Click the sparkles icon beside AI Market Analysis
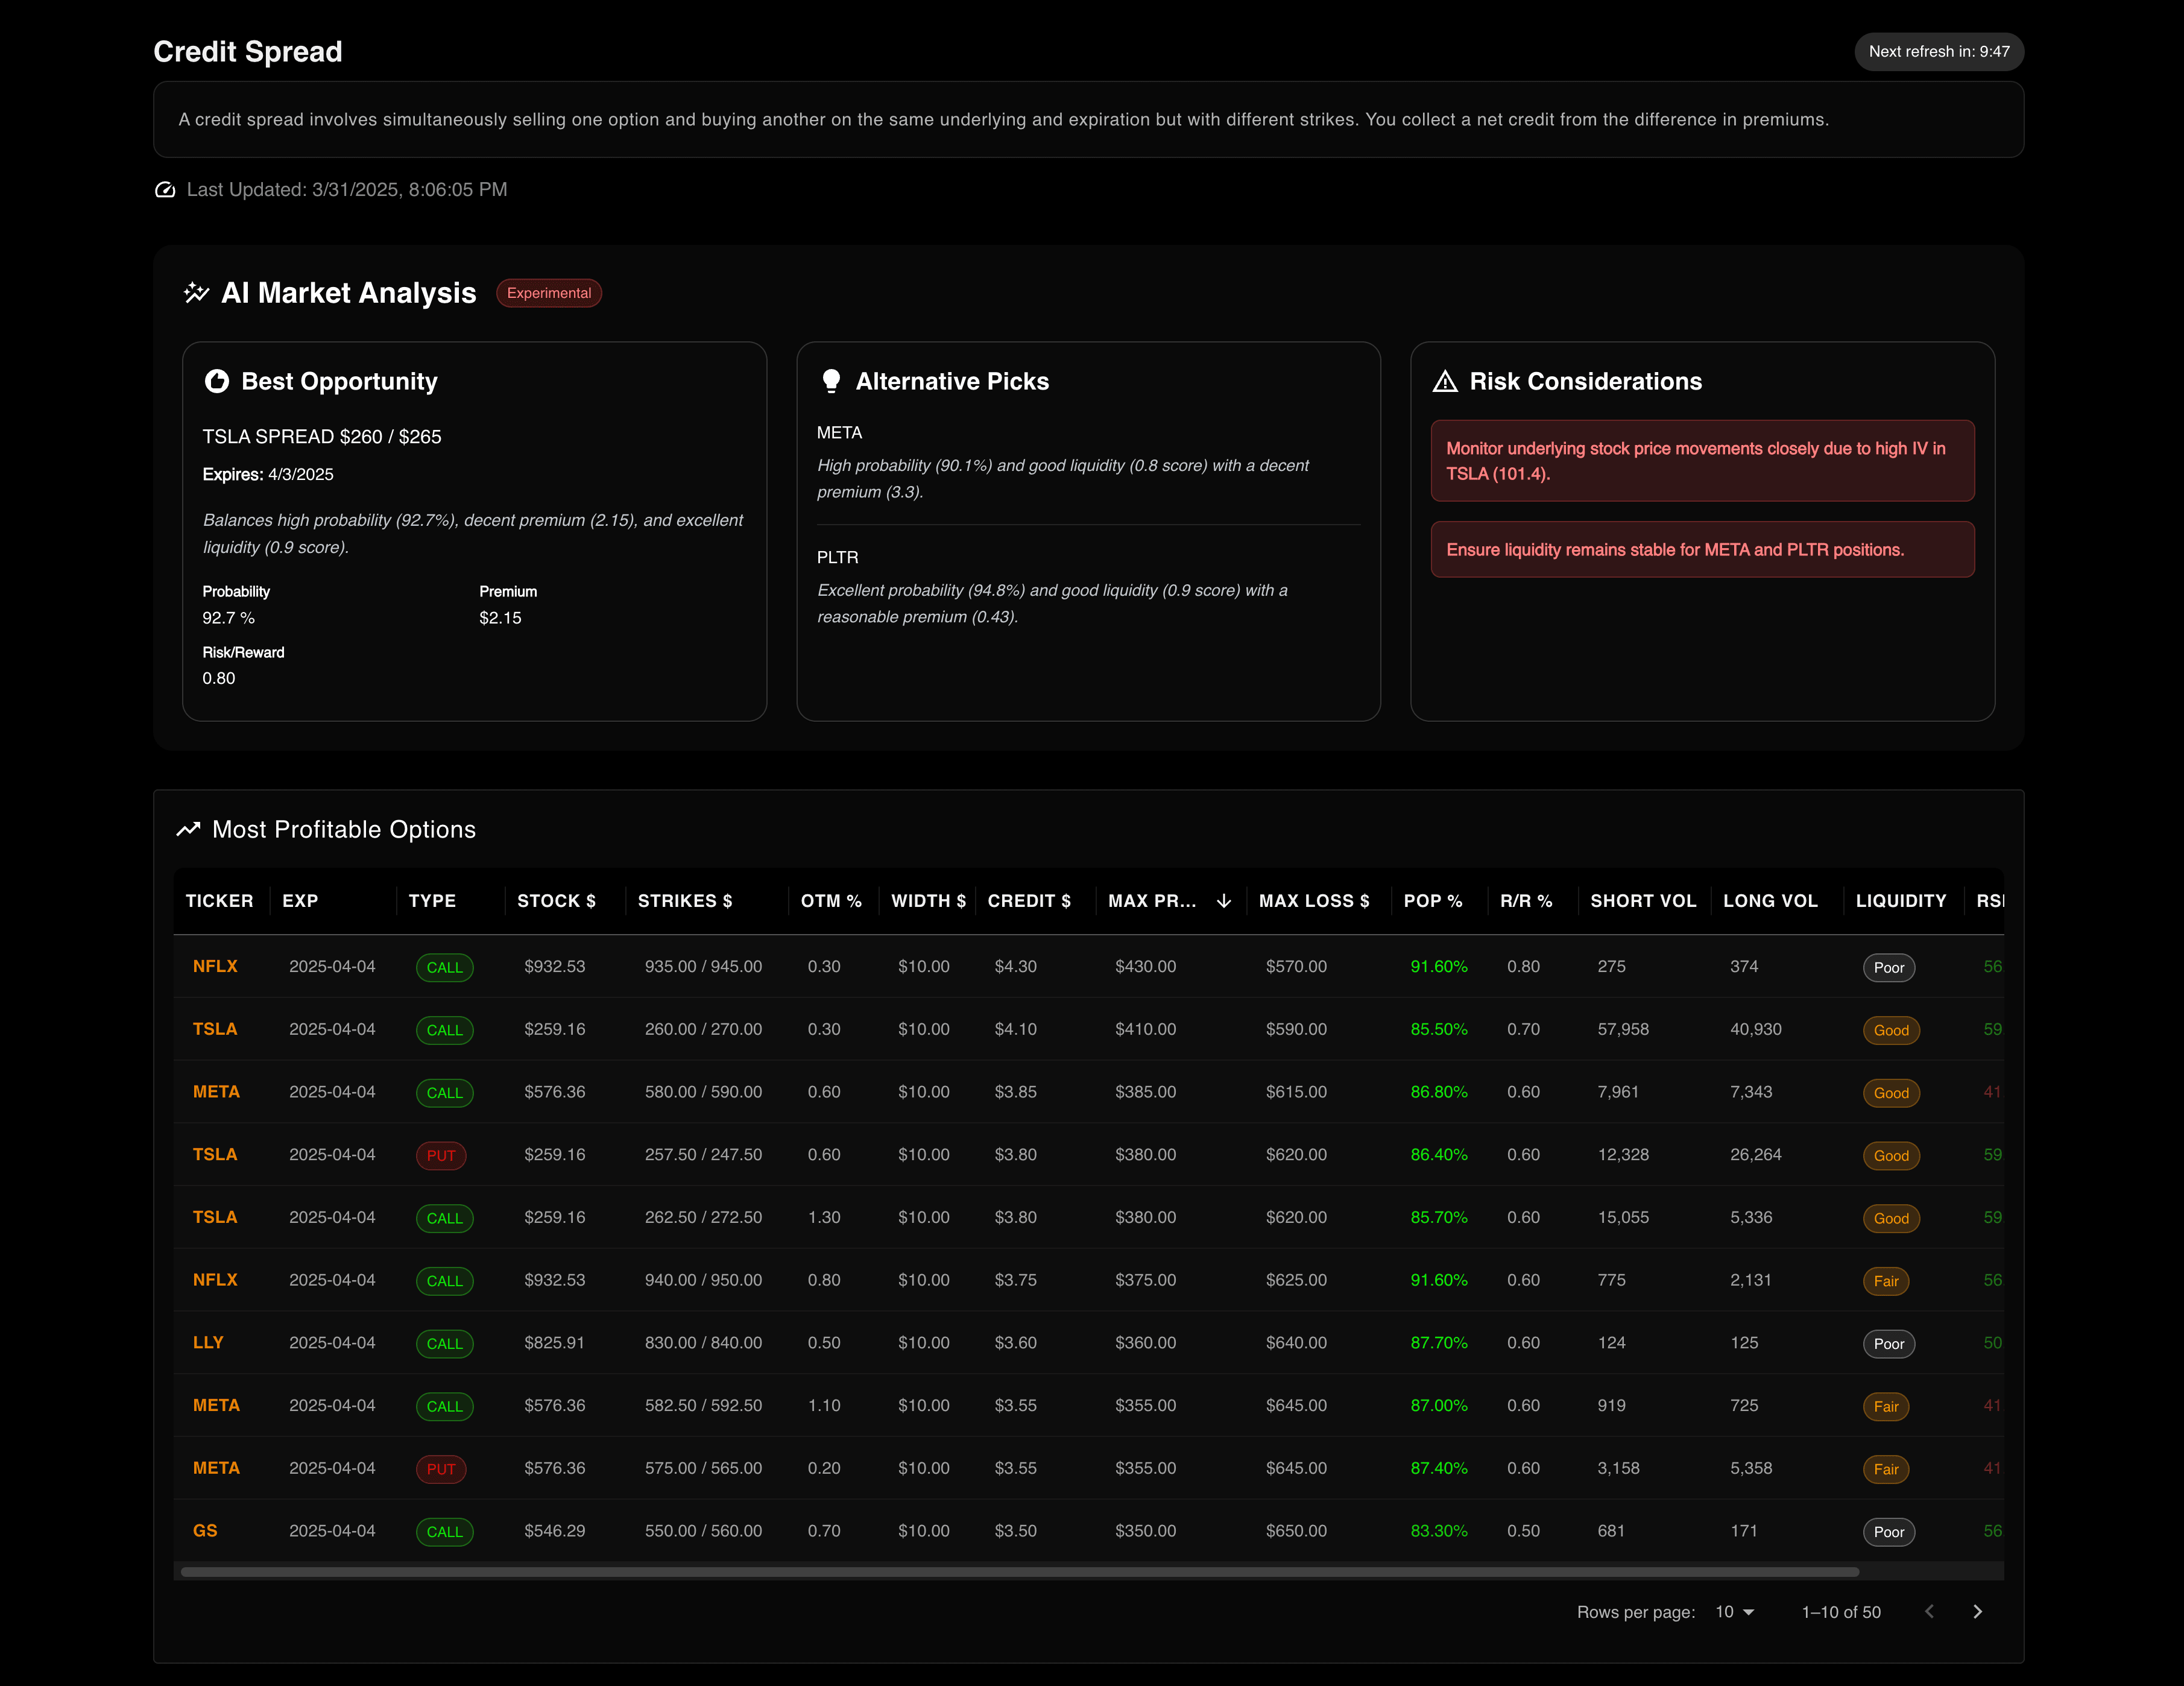The height and width of the screenshot is (1686, 2184). pos(196,293)
